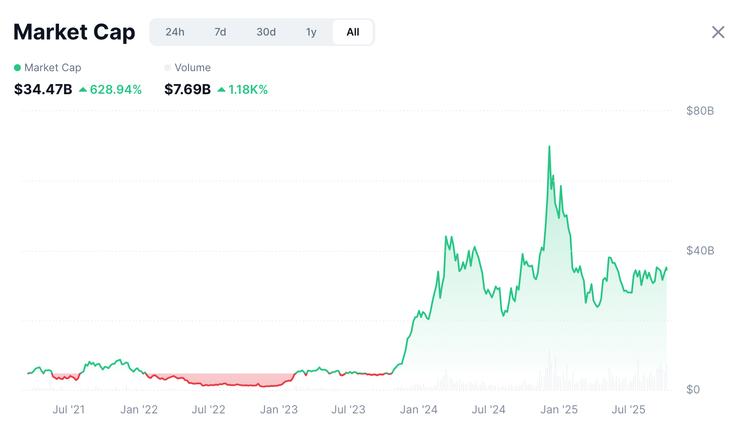The width and height of the screenshot is (740, 442).
Task: Click the Jan '24 x-axis marker
Action: 418,409
